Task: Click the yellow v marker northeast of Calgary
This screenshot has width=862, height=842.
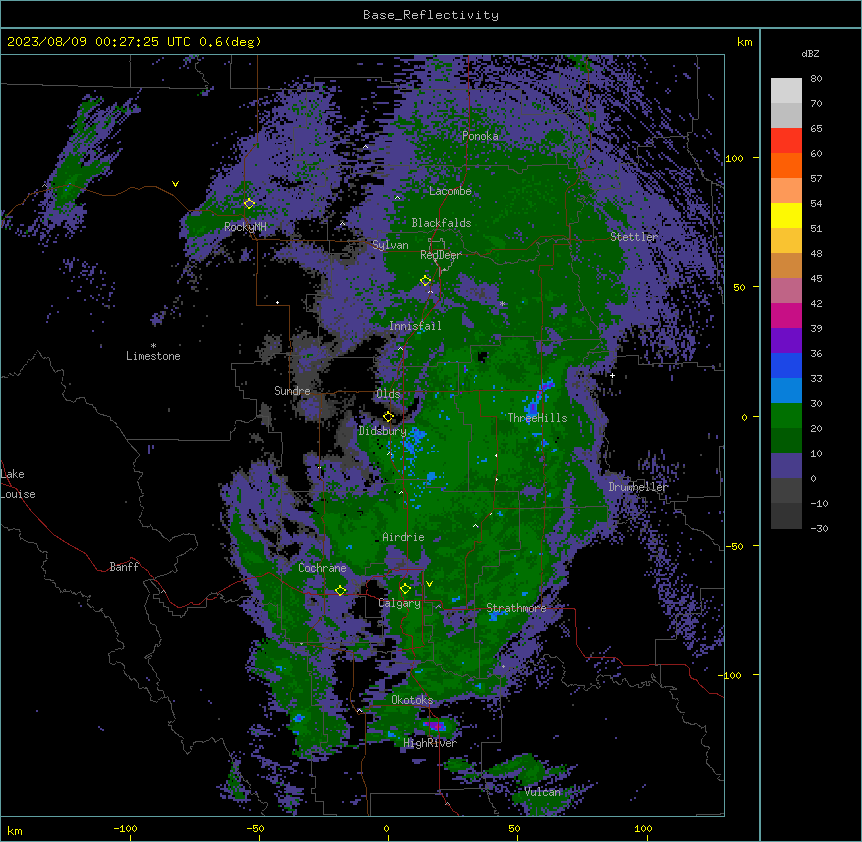Action: pyautogui.click(x=429, y=584)
